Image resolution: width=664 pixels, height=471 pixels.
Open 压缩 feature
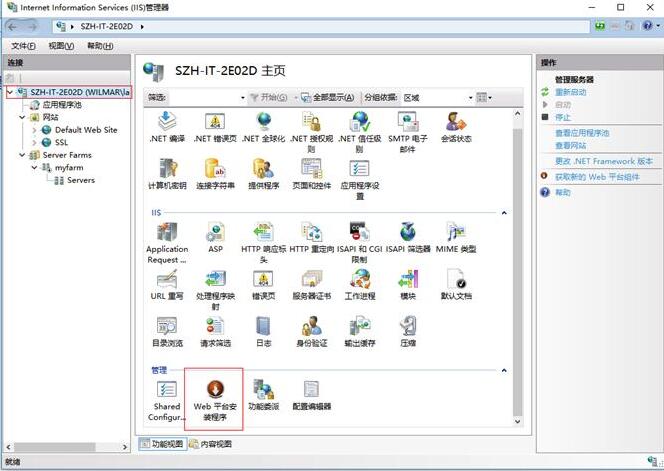(x=407, y=332)
